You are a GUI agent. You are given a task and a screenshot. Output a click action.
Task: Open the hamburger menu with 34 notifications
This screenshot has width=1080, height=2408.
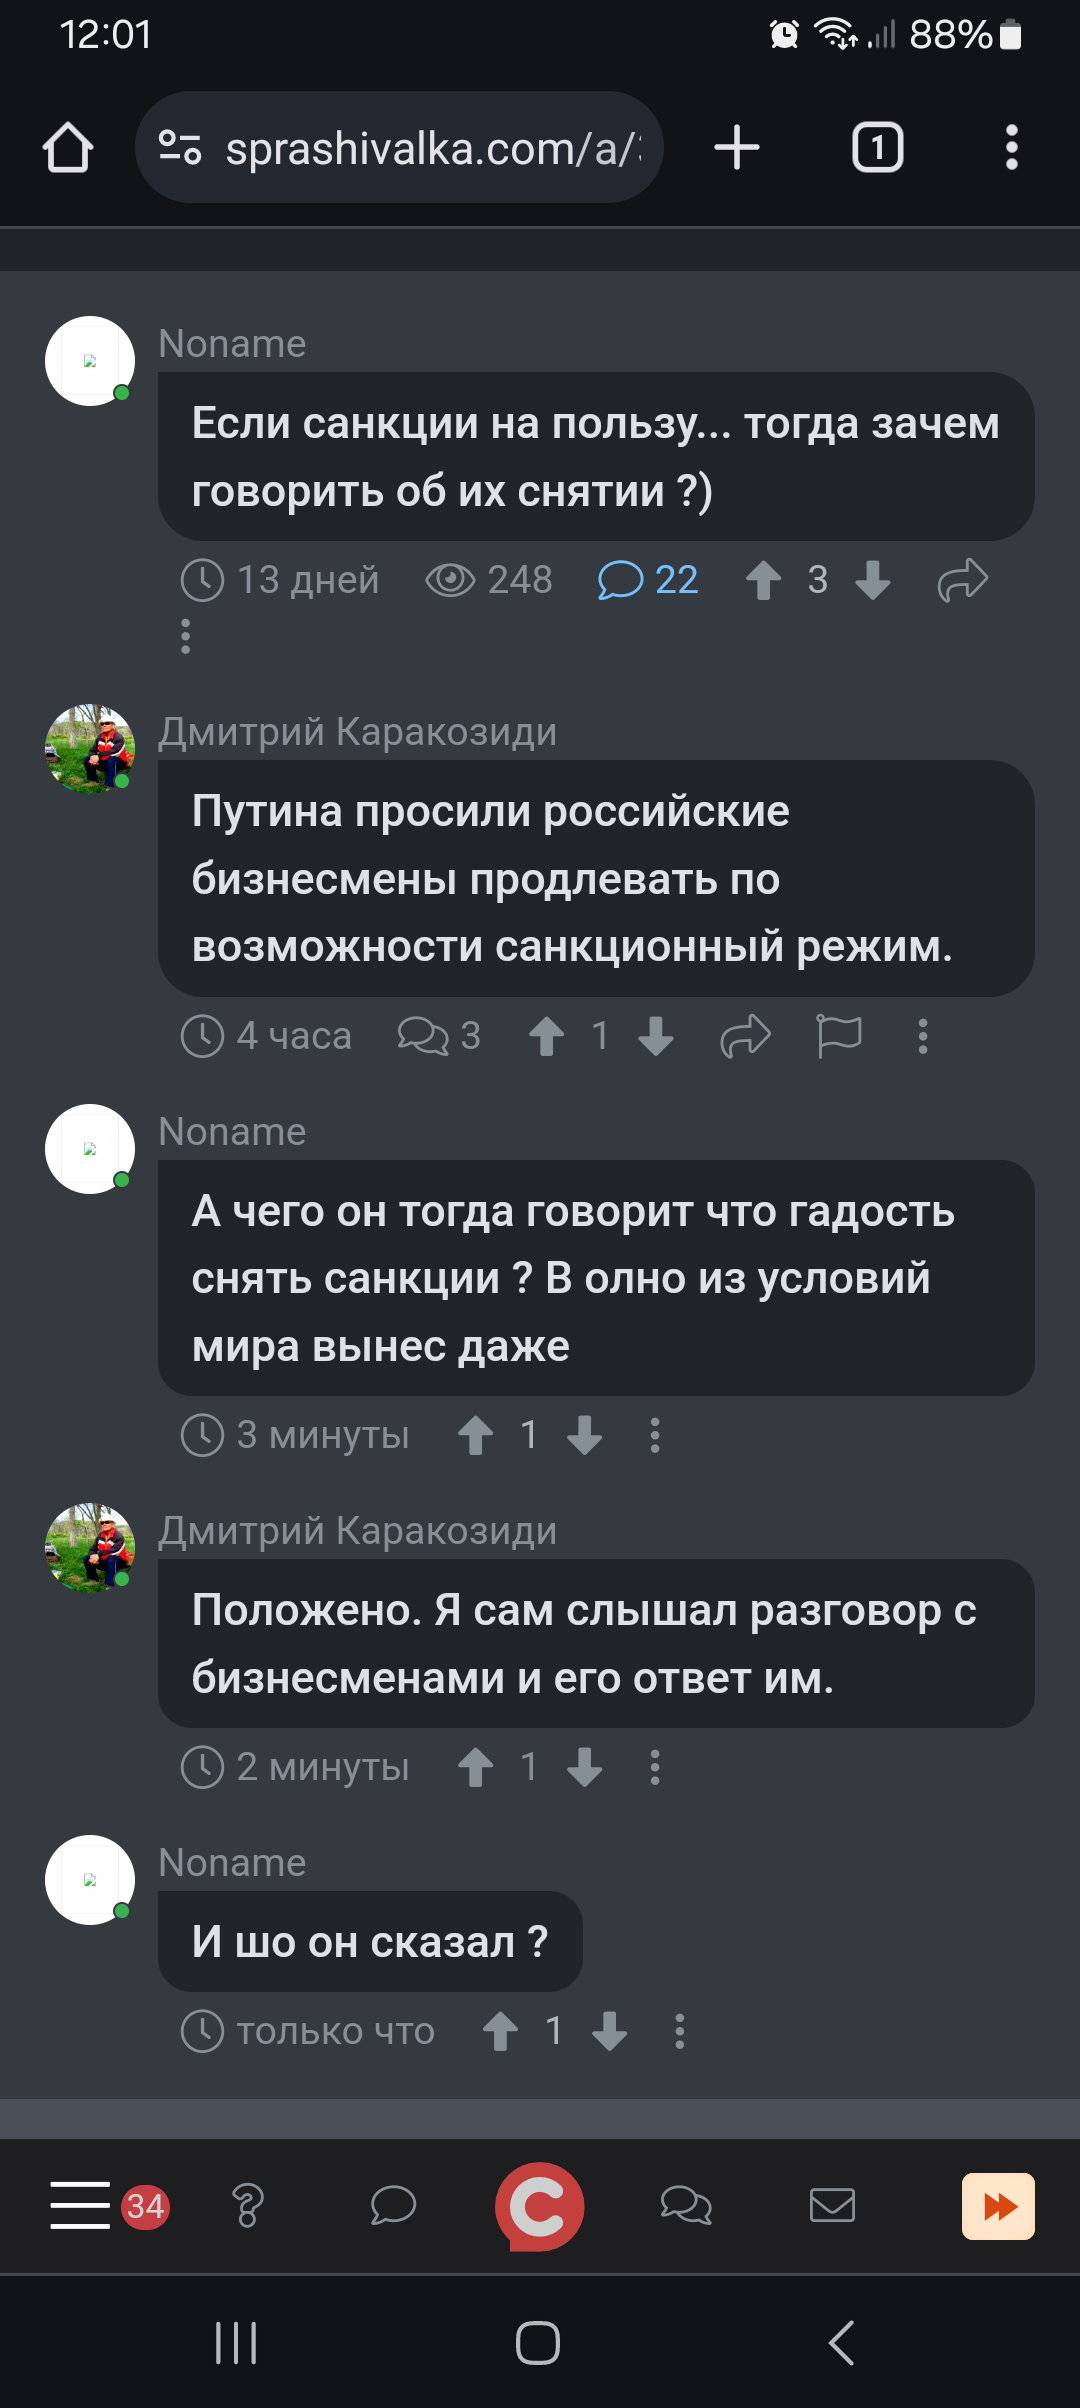click(x=109, y=2205)
